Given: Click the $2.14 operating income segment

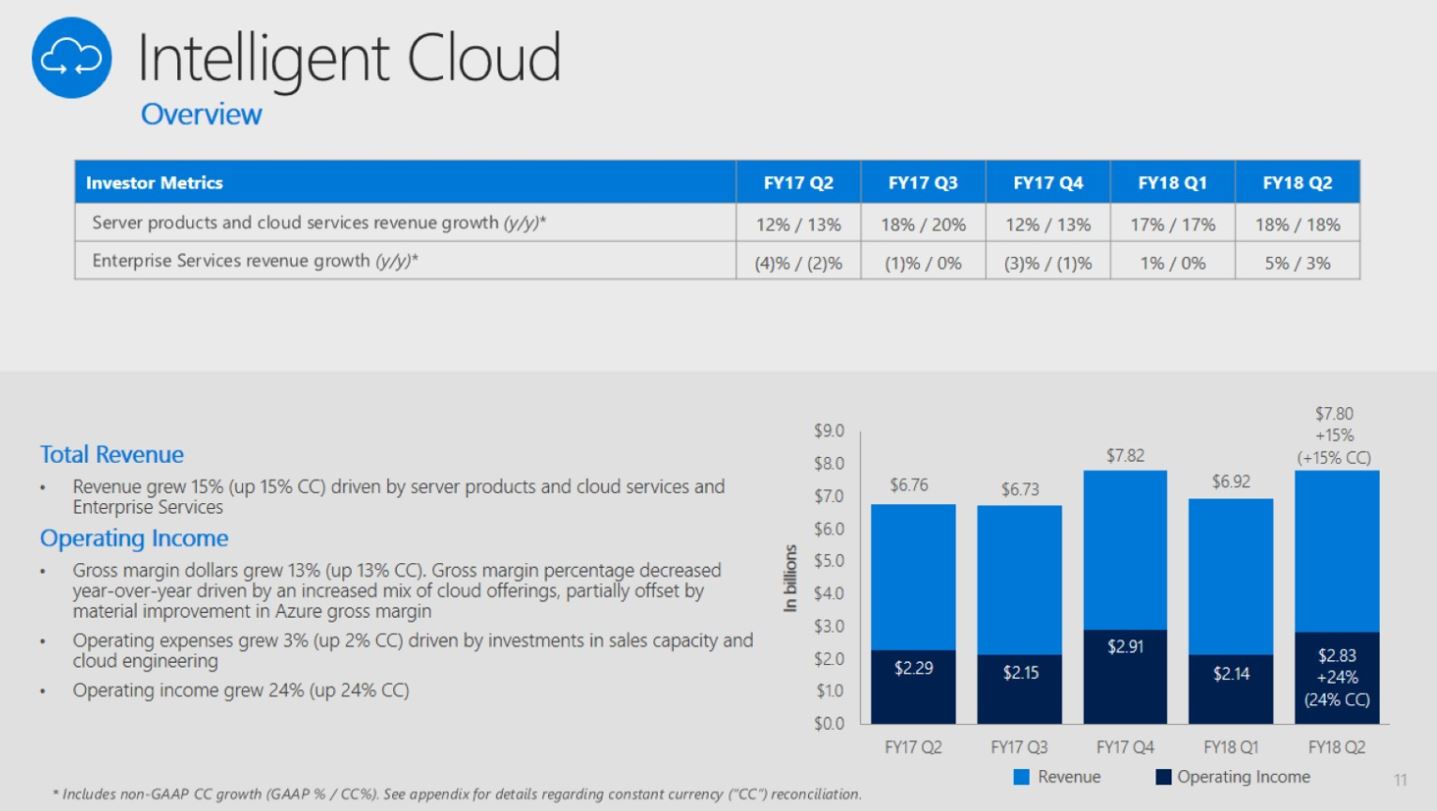Looking at the screenshot, I should pyautogui.click(x=1232, y=689).
